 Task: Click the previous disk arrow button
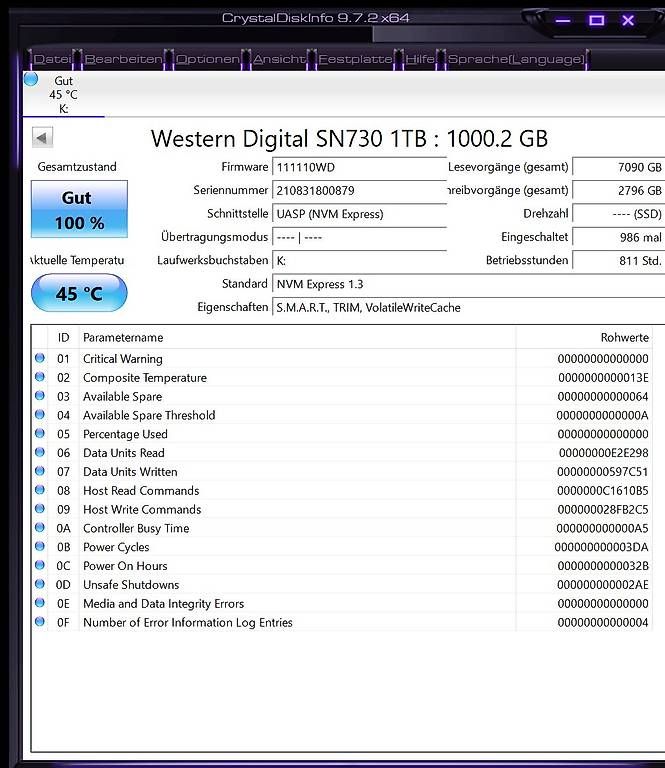coord(42,138)
